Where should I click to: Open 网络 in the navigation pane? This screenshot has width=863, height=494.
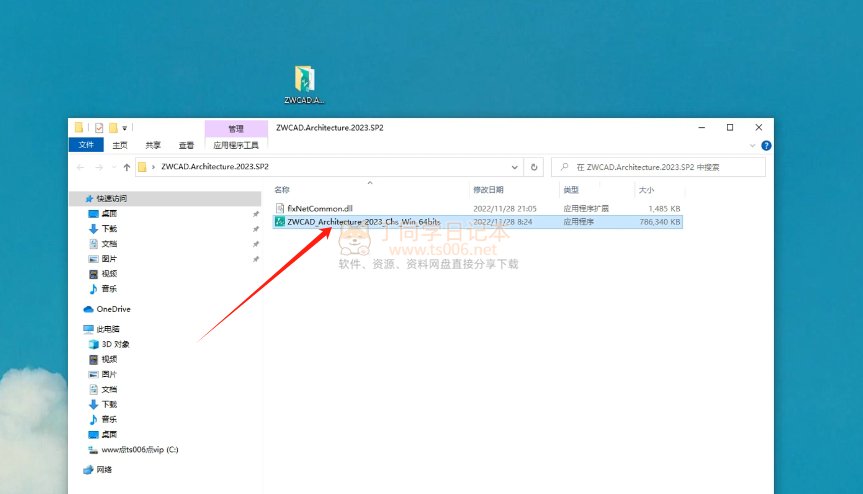pyautogui.click(x=106, y=469)
